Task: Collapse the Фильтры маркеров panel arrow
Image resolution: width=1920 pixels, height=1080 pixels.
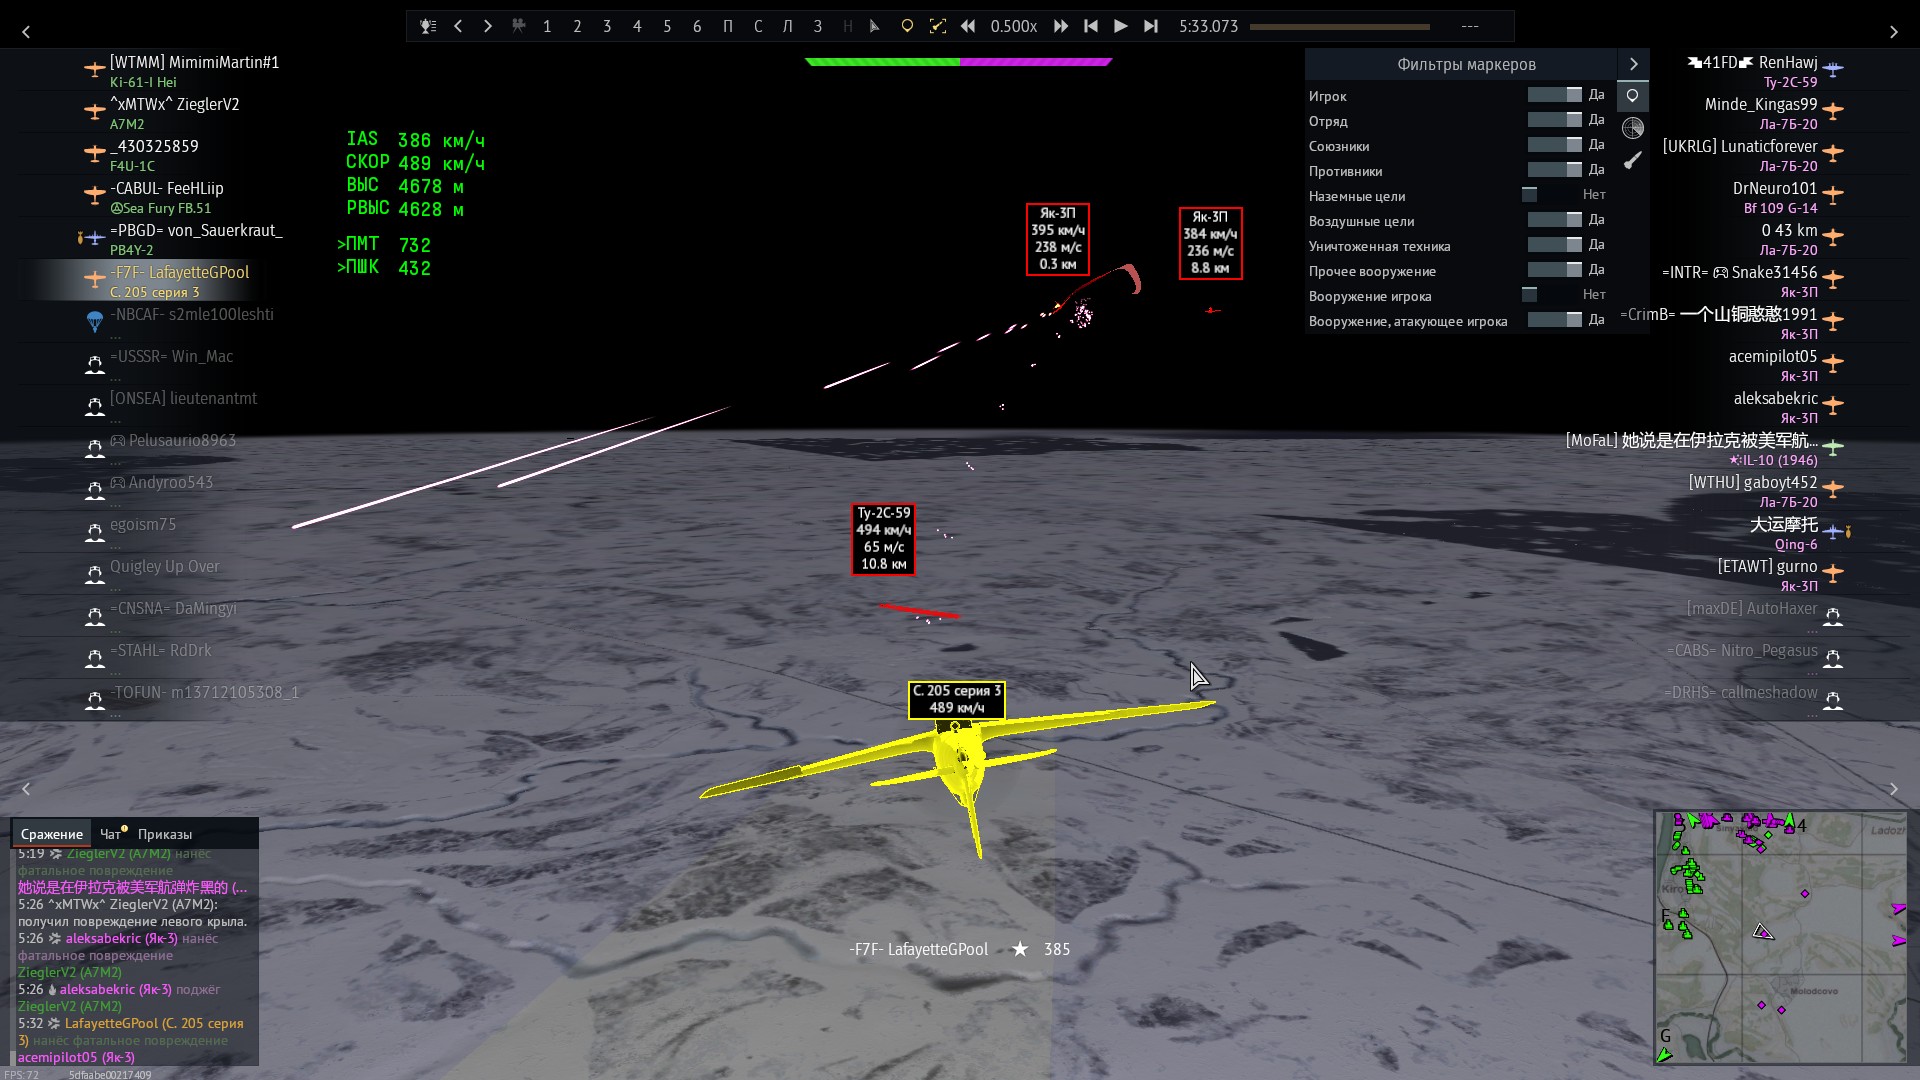Action: tap(1633, 64)
